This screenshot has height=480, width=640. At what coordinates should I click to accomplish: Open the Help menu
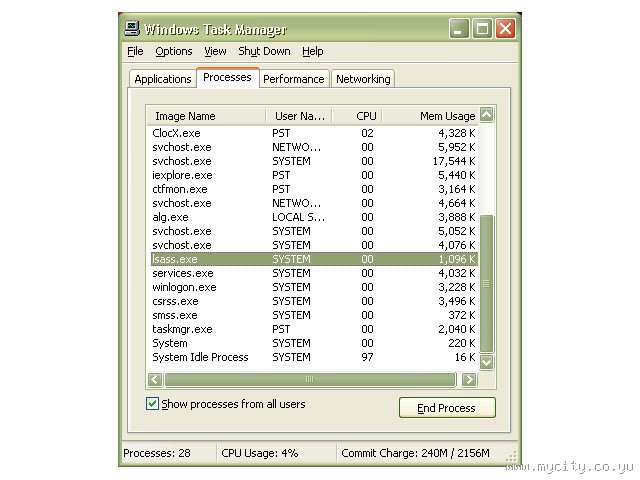[x=313, y=51]
